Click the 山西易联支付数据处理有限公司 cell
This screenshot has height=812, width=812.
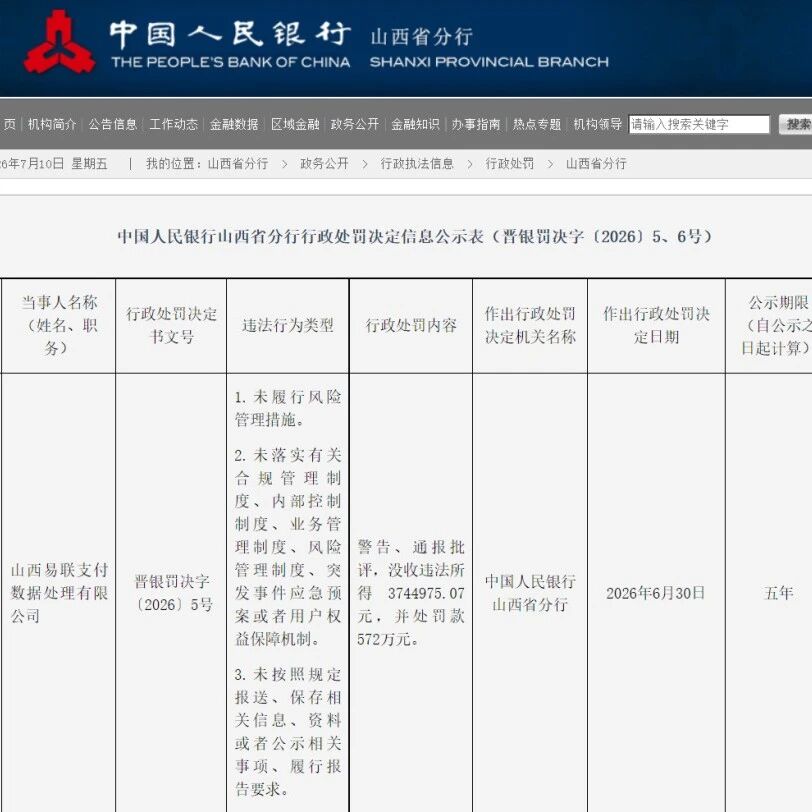click(59, 593)
